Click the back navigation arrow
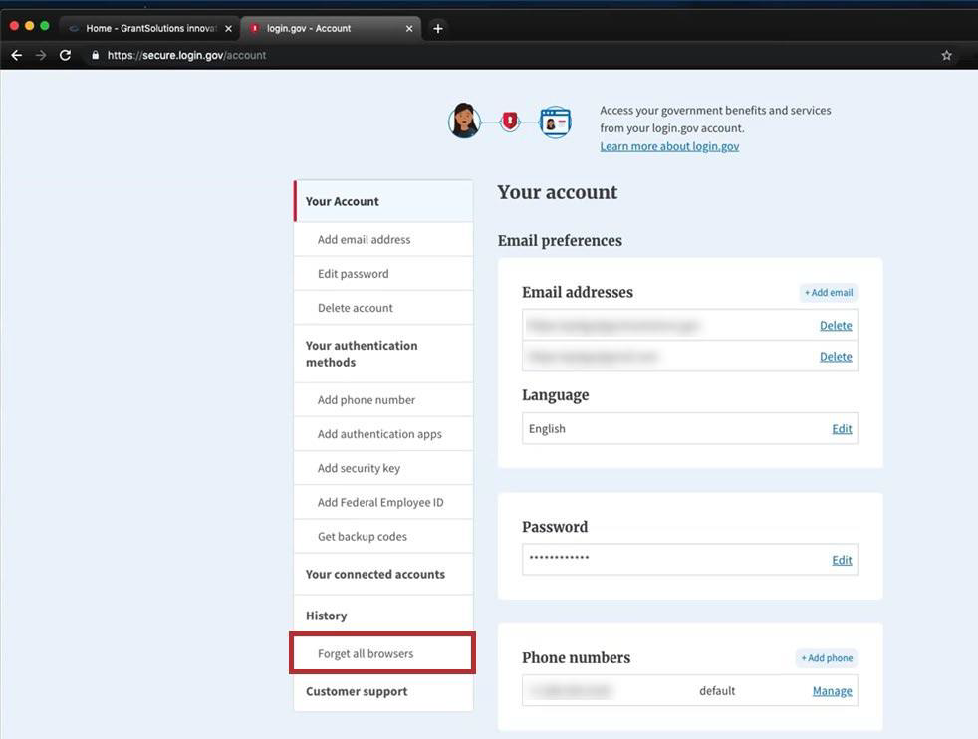978x739 pixels. pyautogui.click(x=16, y=55)
